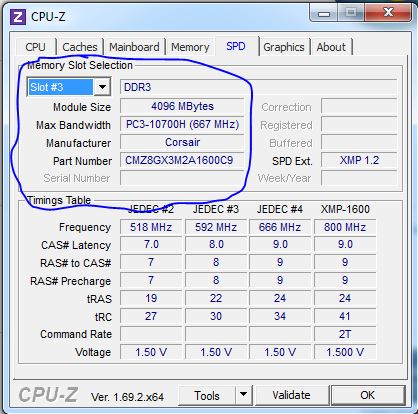
Task: Expand the Tools button dropdown arrow
Action: click(x=244, y=395)
